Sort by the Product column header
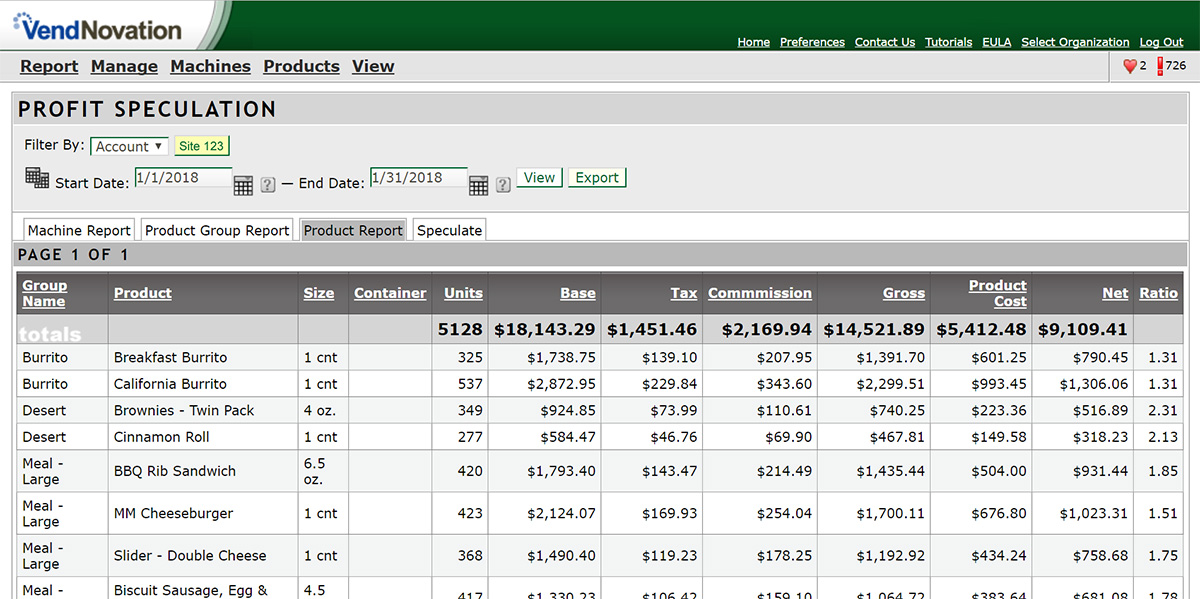Screen dimensions: 1200x599 (143, 293)
